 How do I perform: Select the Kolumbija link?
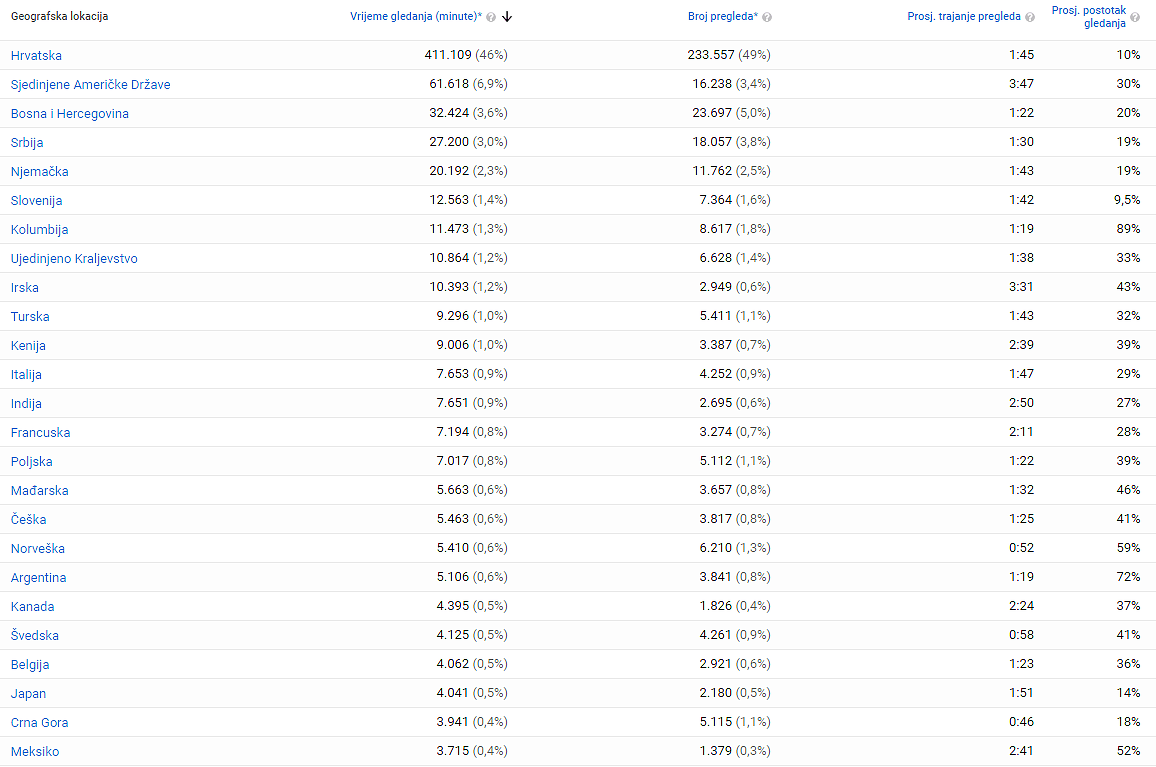39,230
